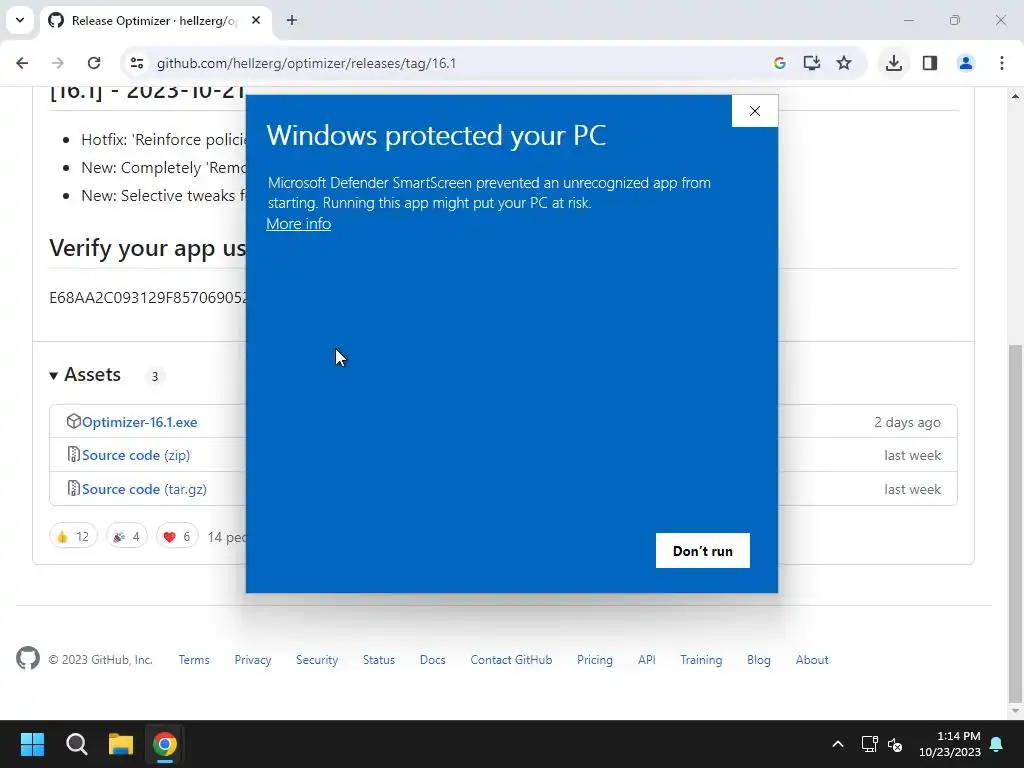Click the party popper reaction 4

point(127,536)
